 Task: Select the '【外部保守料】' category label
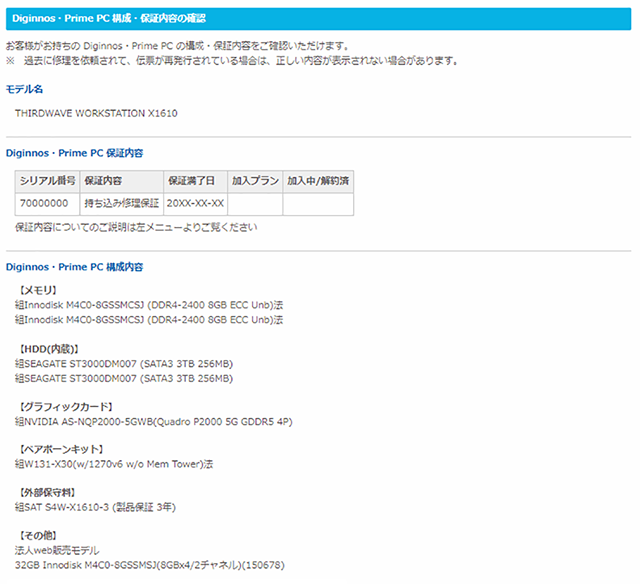click(47, 493)
